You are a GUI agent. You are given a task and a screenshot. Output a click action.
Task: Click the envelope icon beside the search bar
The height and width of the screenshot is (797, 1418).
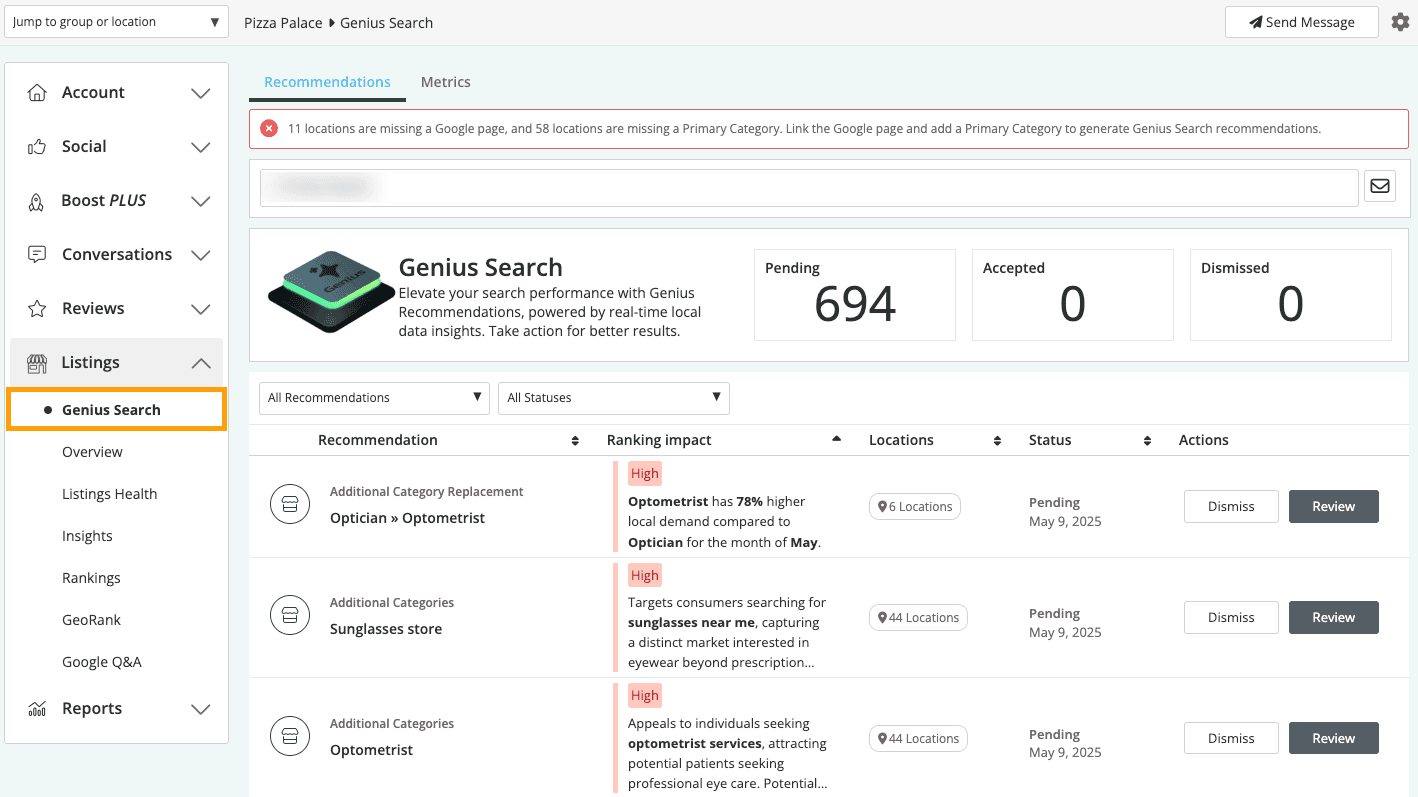[1380, 186]
